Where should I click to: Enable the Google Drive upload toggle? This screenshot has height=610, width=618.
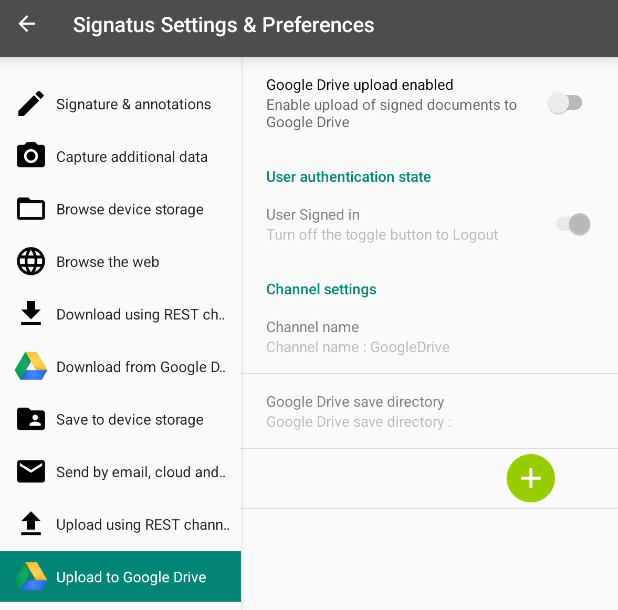pyautogui.click(x=566, y=103)
